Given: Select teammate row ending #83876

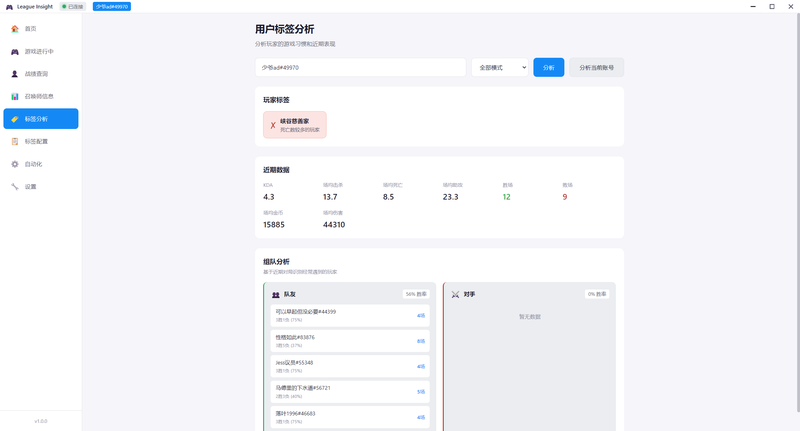Looking at the screenshot, I should click(350, 341).
